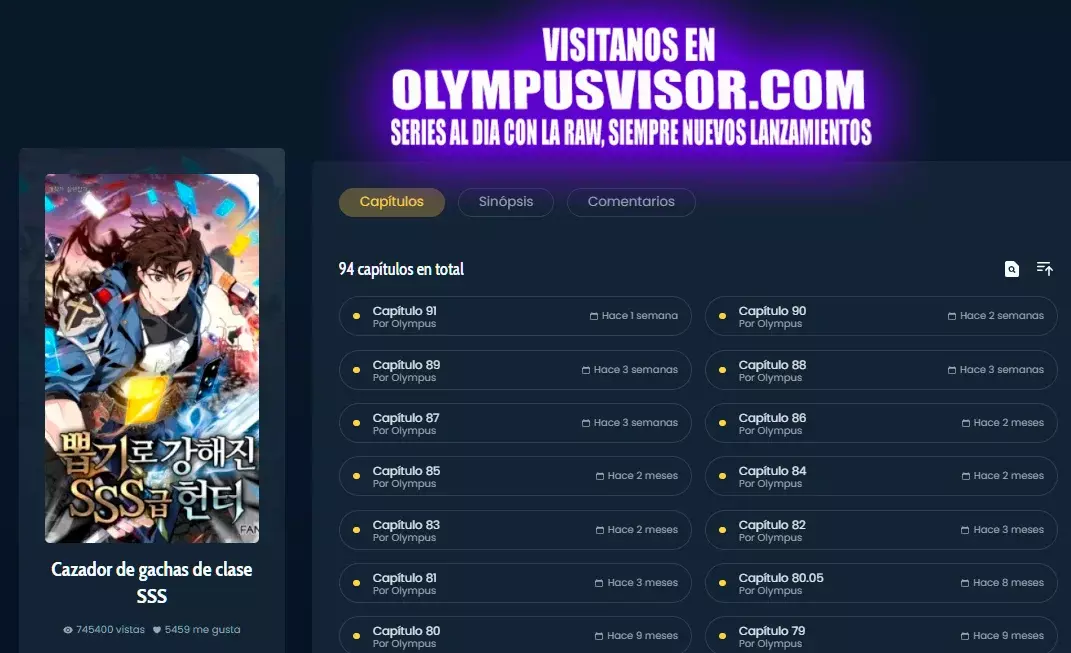Click the calendar icon on Capítulo 80.05

pyautogui.click(x=965, y=583)
